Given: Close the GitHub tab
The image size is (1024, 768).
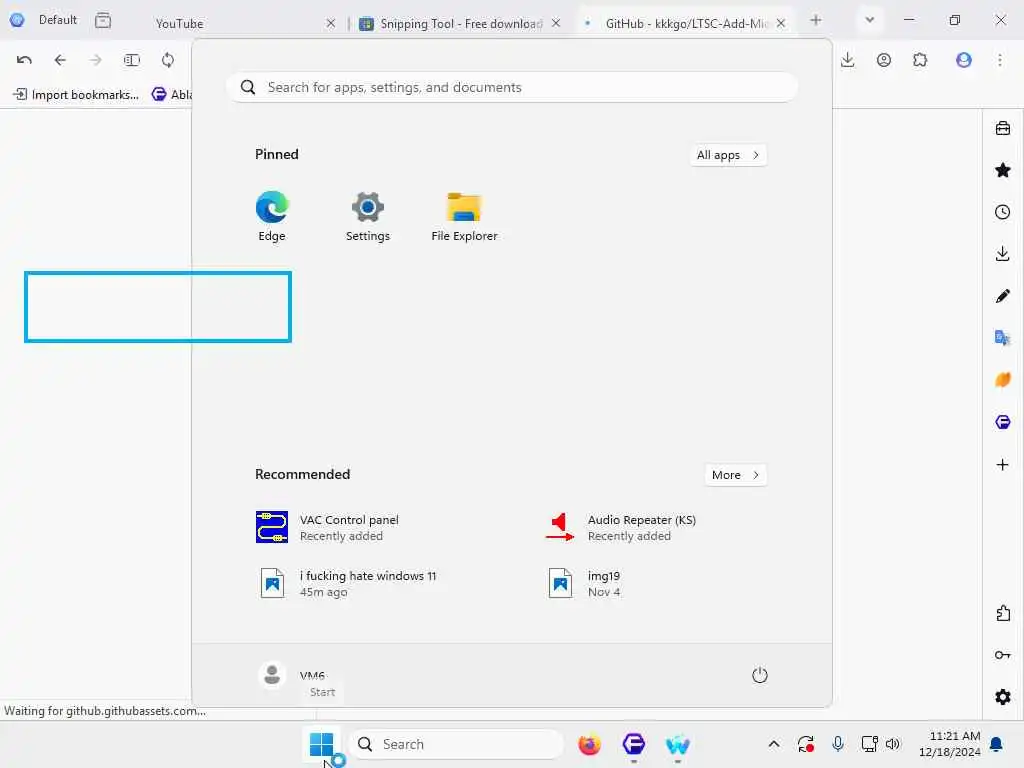Looking at the screenshot, I should pyautogui.click(x=781, y=24).
